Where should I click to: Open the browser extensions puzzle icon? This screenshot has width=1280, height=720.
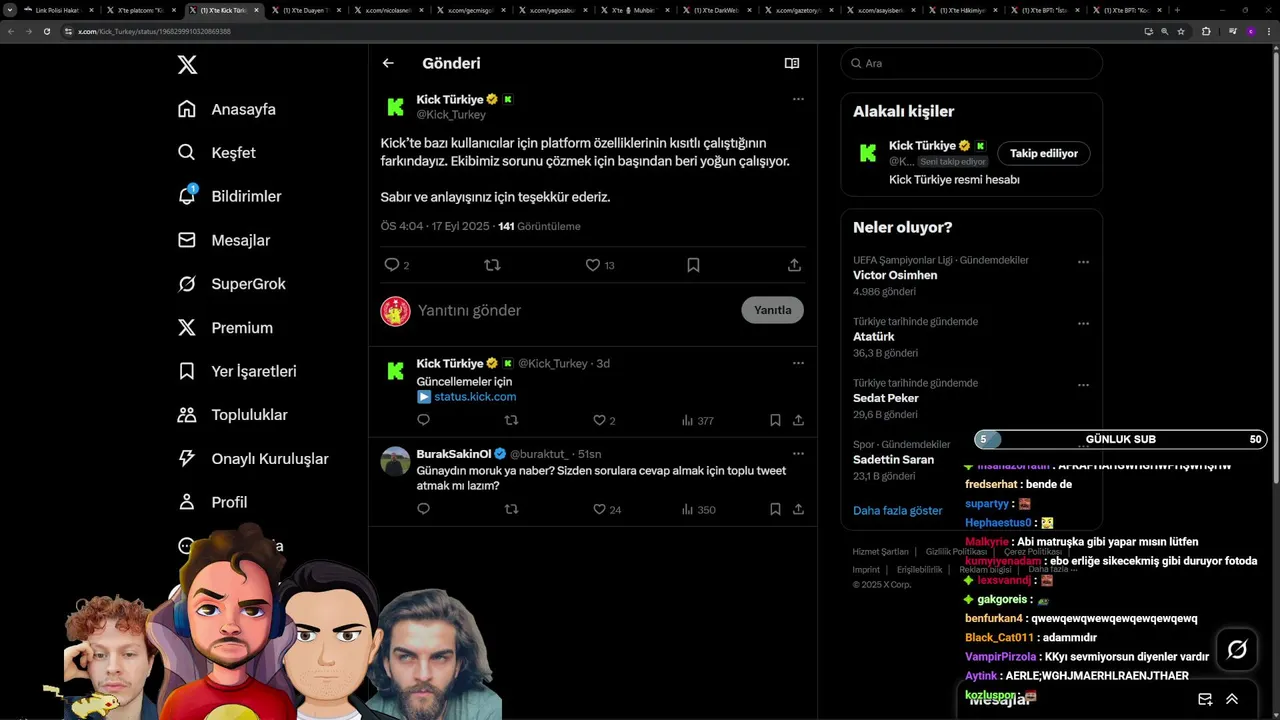[x=1206, y=31]
